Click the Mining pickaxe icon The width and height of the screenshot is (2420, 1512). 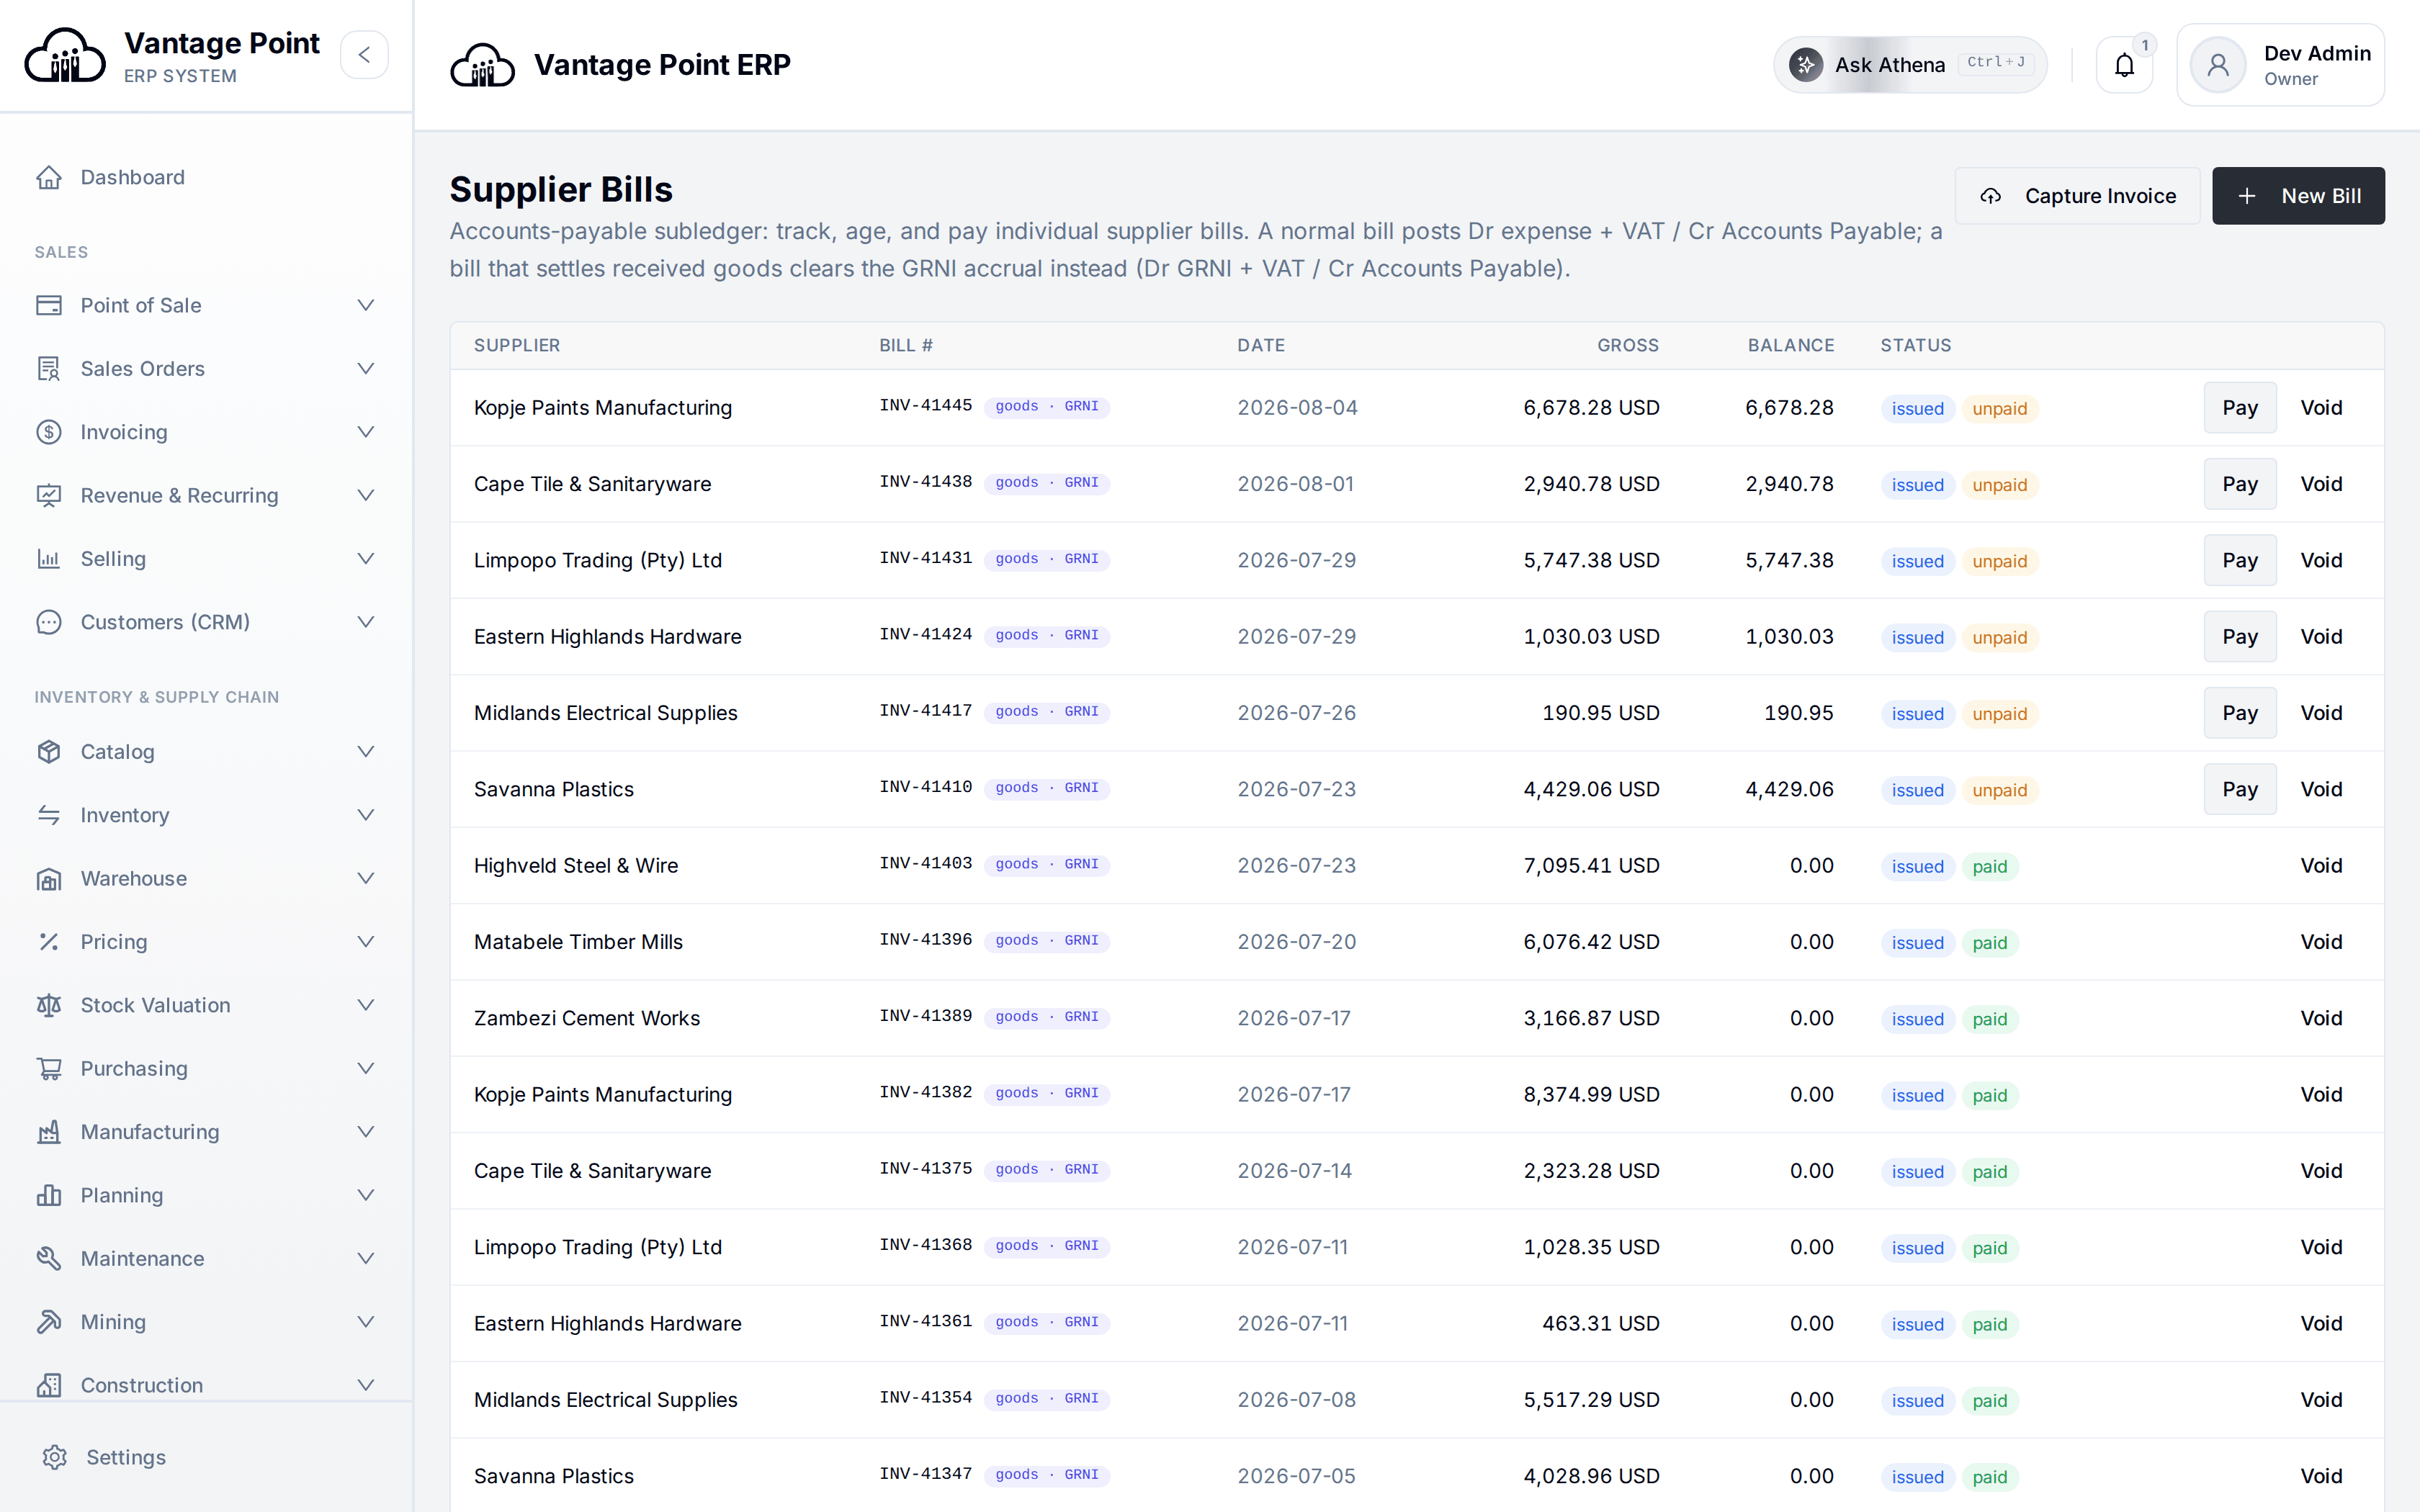49,1322
